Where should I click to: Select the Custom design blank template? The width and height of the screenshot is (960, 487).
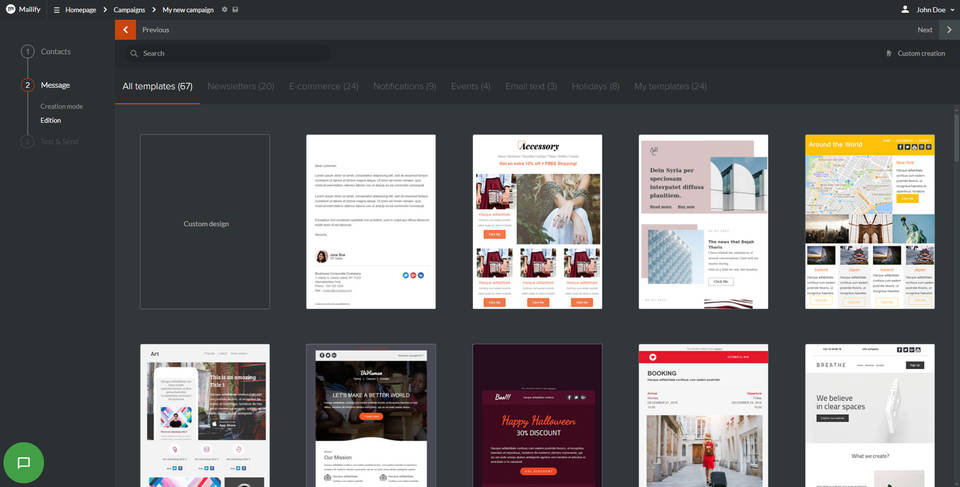pos(205,222)
